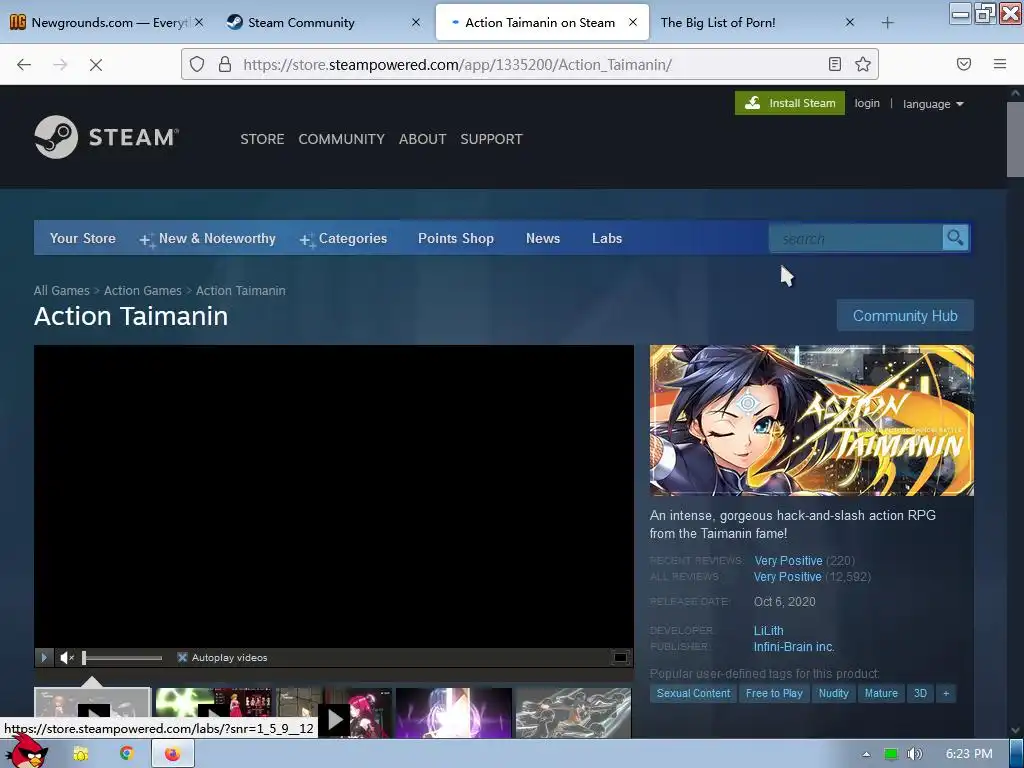Select the Sexual Content tag
Screen dimensions: 1024x768
(x=693, y=694)
